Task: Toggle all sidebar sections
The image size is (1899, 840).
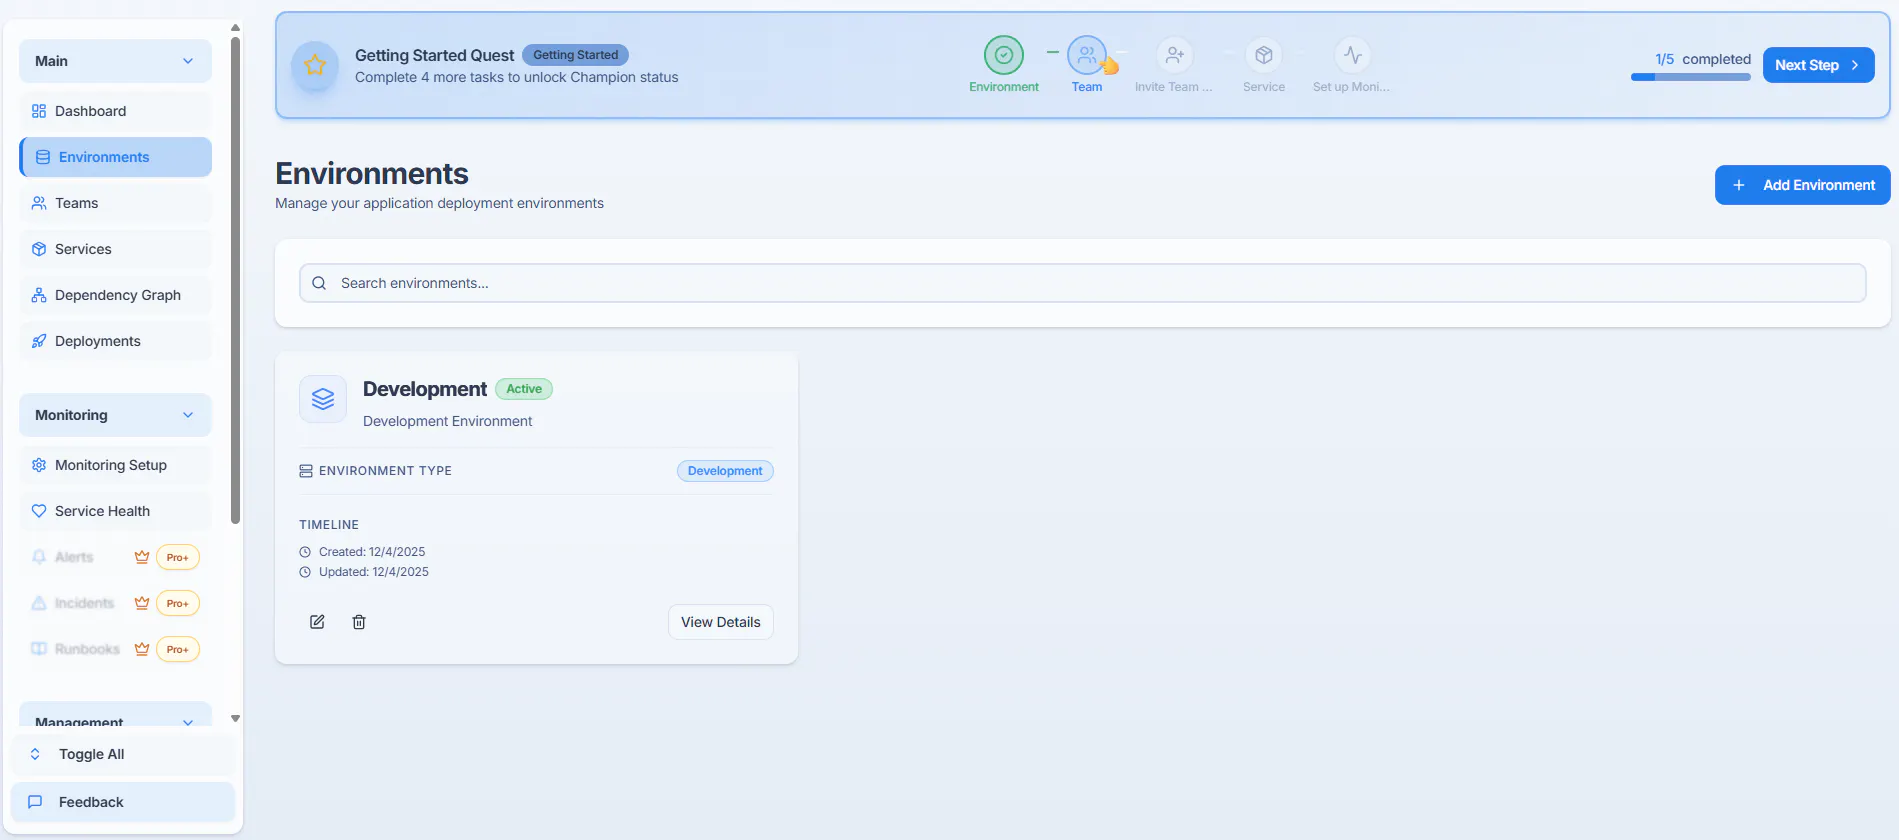Action: 123,754
